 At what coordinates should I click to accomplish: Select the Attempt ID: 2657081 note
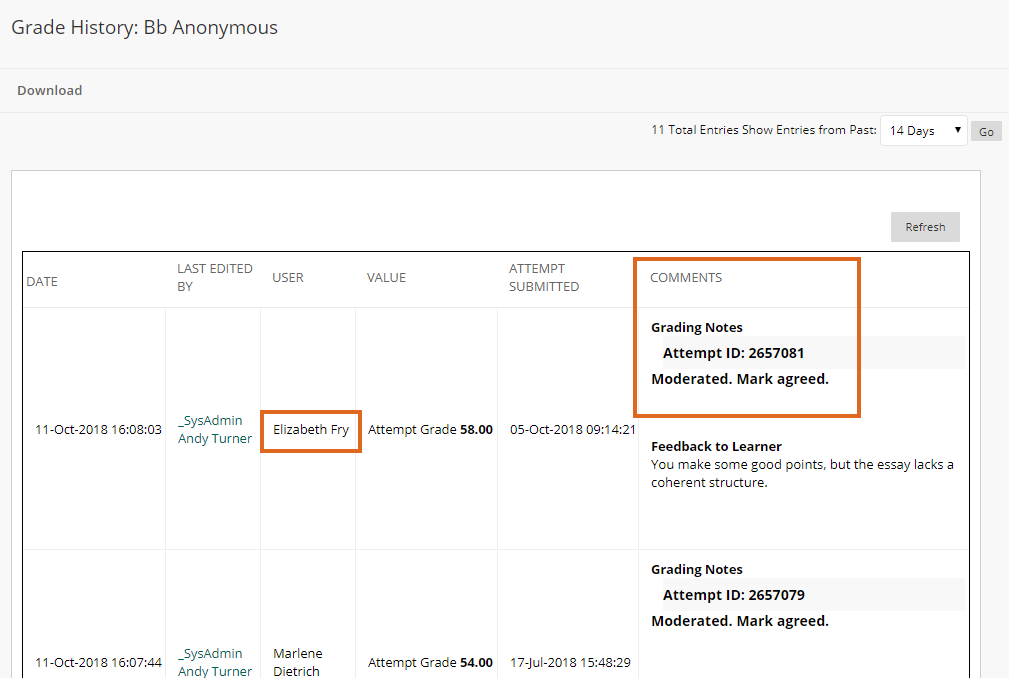[x=733, y=353]
